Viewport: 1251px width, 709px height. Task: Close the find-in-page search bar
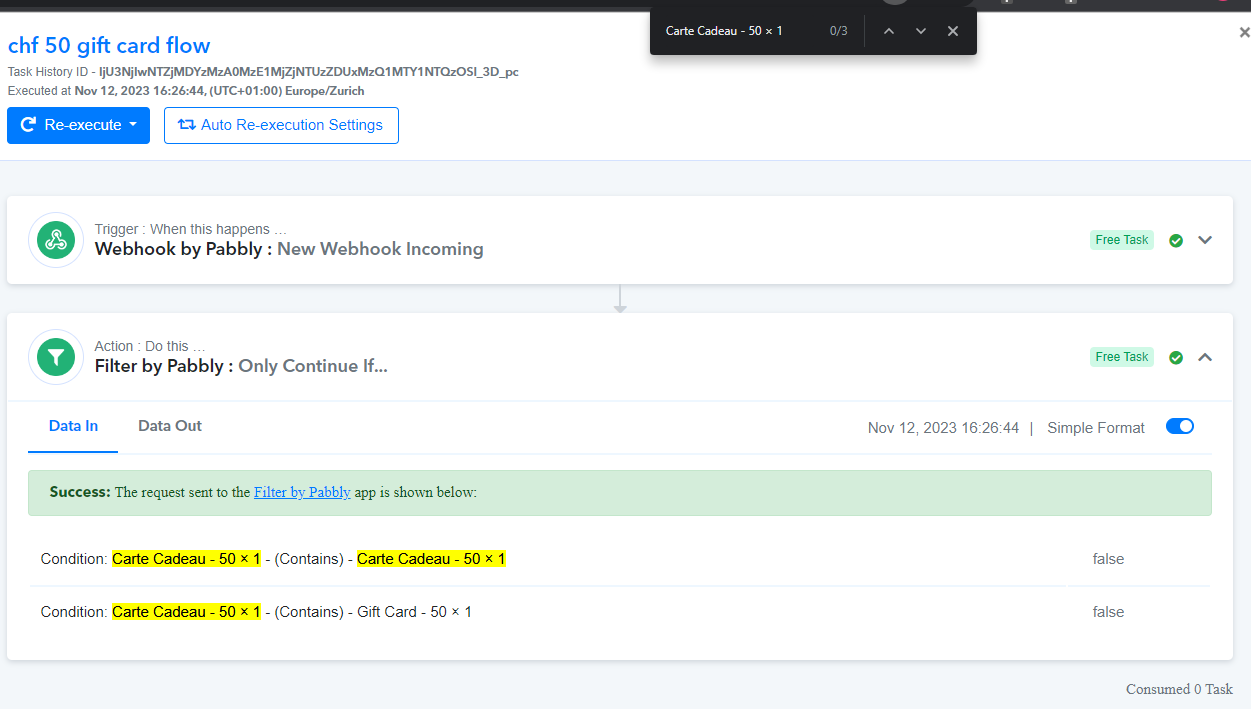pyautogui.click(x=953, y=31)
